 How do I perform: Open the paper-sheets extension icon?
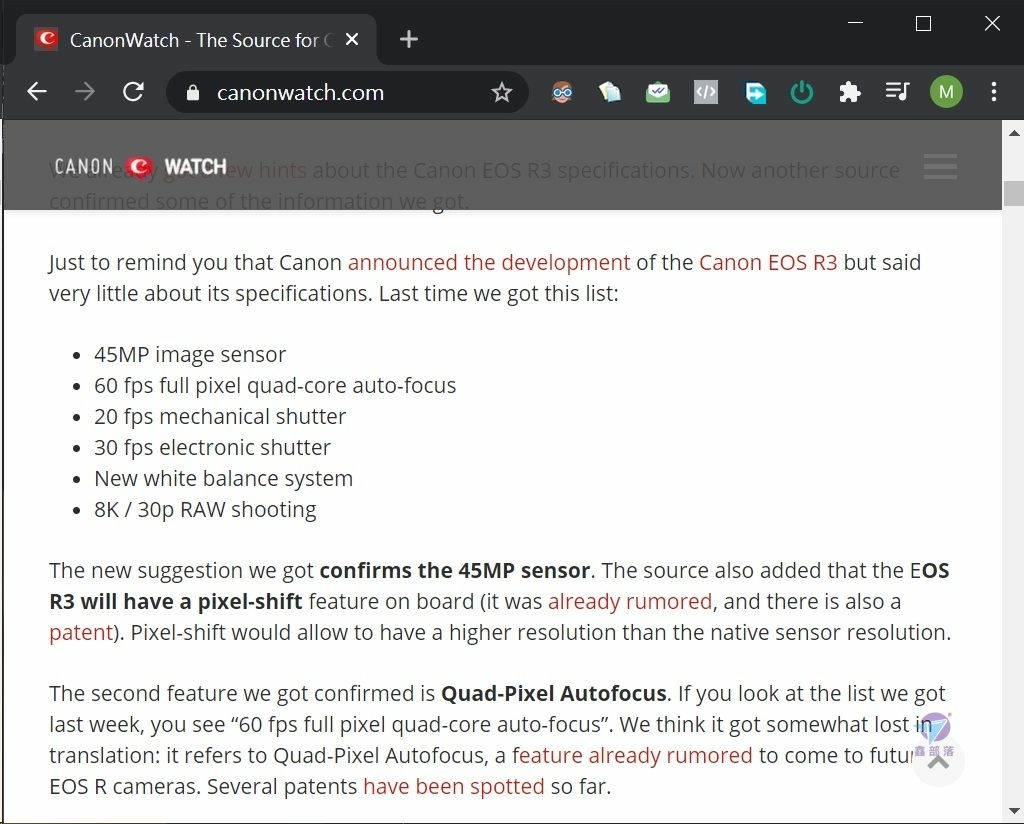pos(609,92)
